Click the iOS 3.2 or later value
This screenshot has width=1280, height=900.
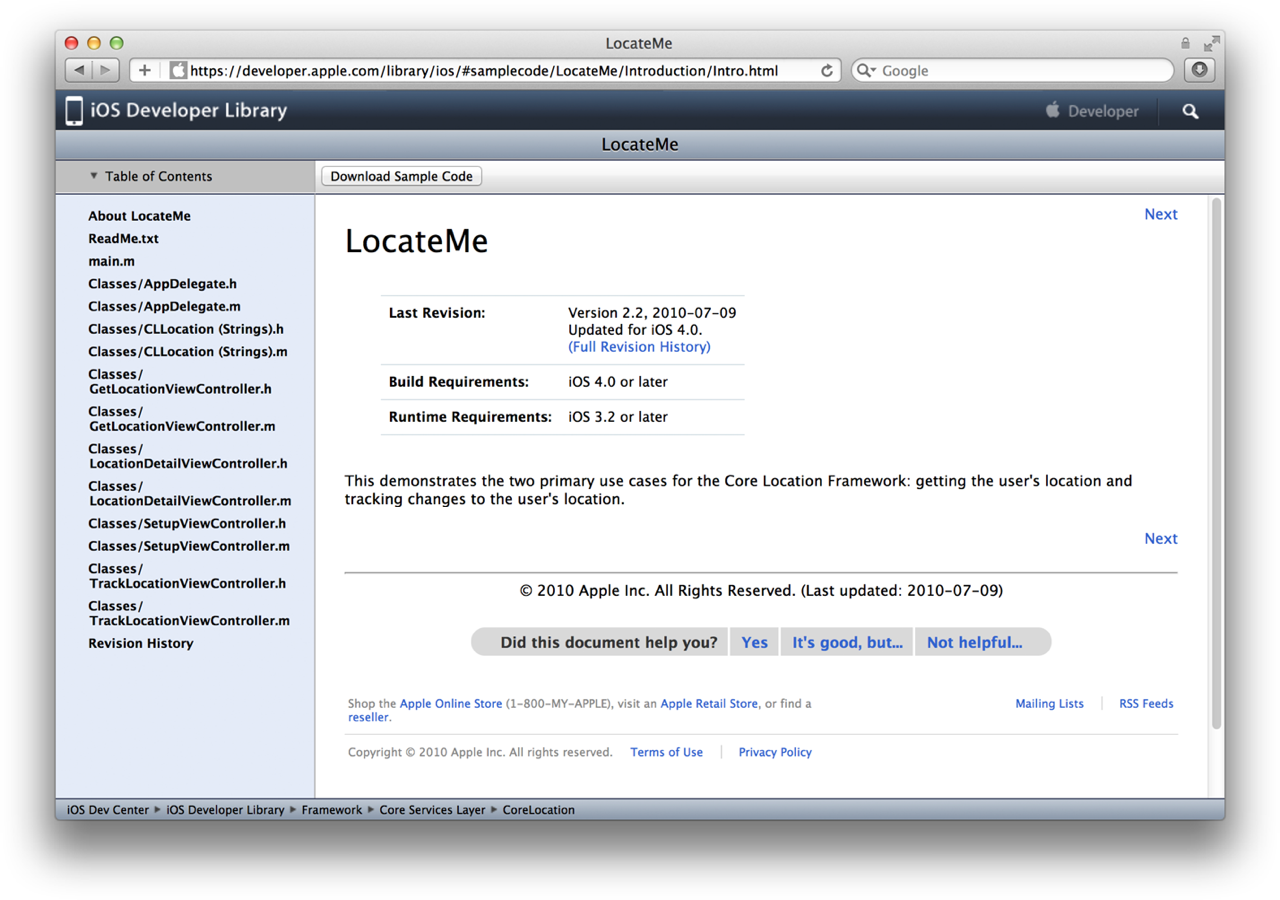[618, 417]
